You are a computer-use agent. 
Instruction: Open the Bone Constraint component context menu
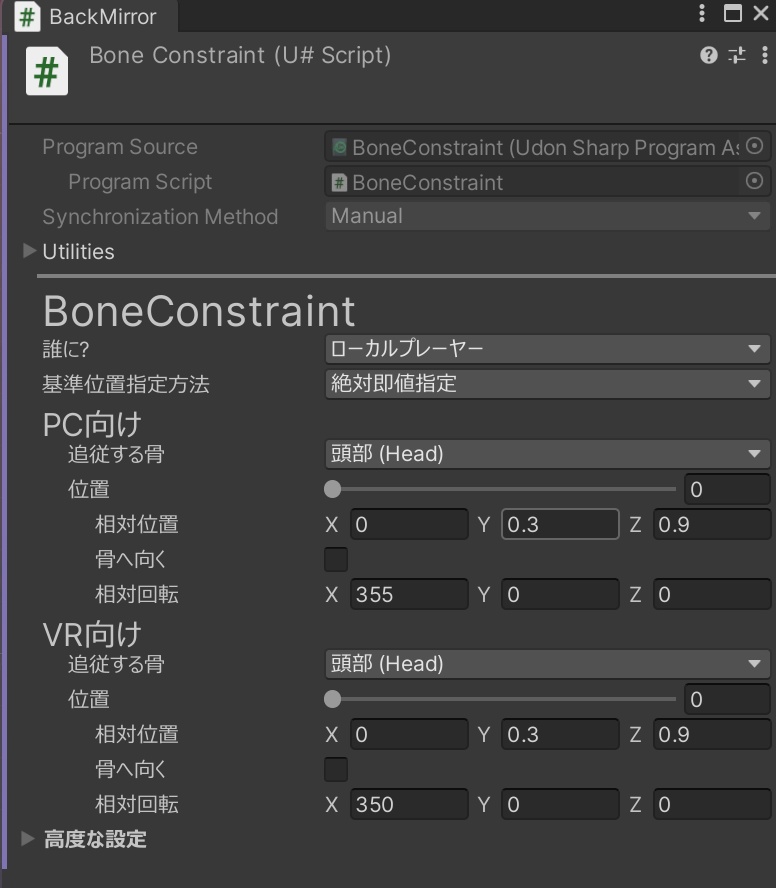[762, 56]
